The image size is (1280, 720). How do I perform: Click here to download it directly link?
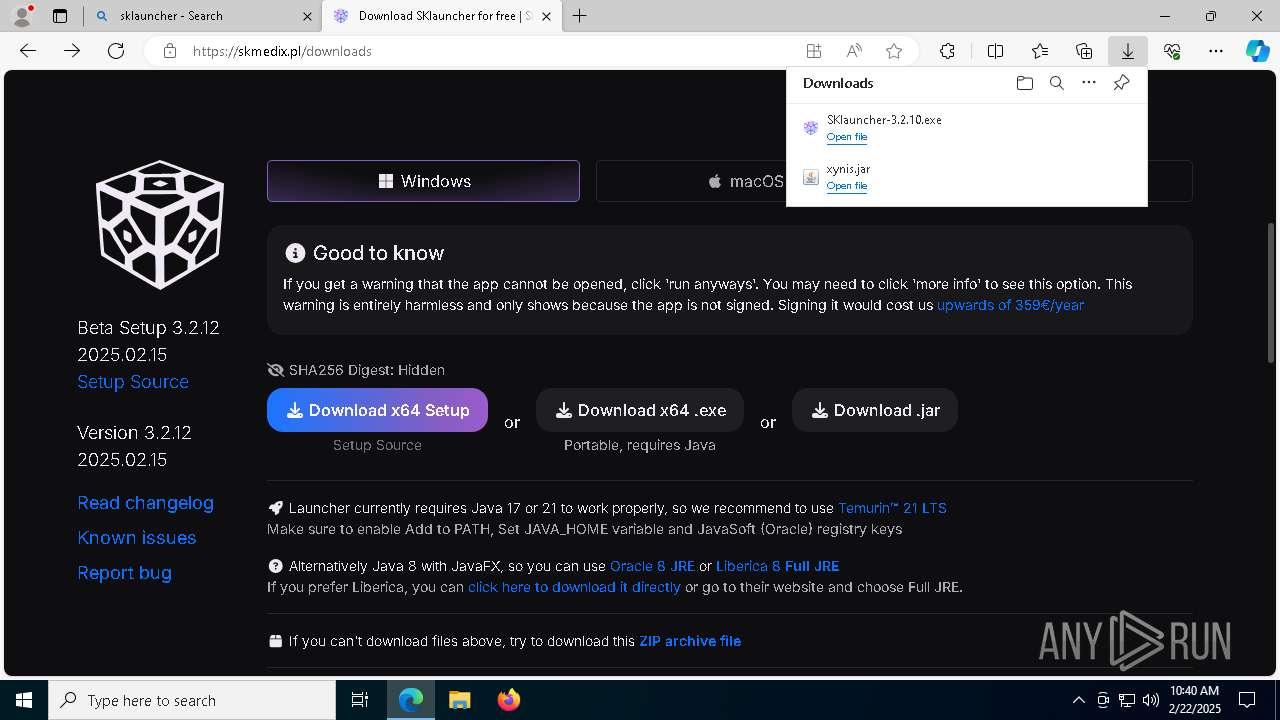[x=574, y=587]
